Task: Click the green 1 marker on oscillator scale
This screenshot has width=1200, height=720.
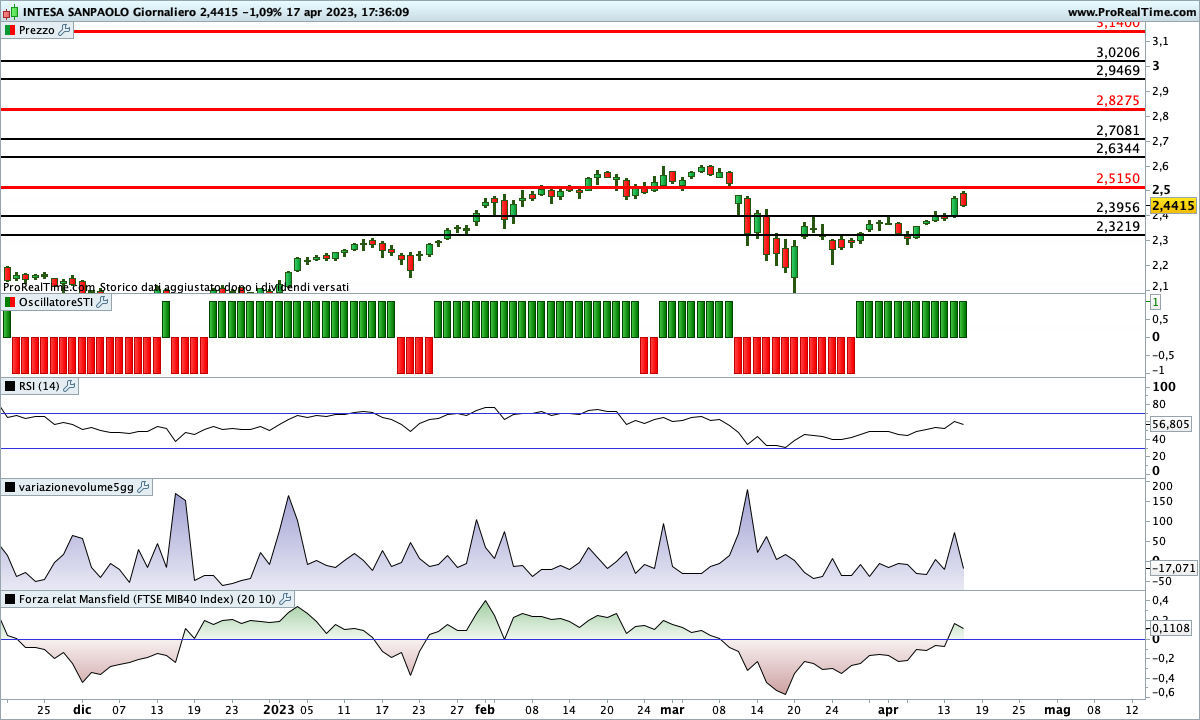Action: coord(1156,301)
